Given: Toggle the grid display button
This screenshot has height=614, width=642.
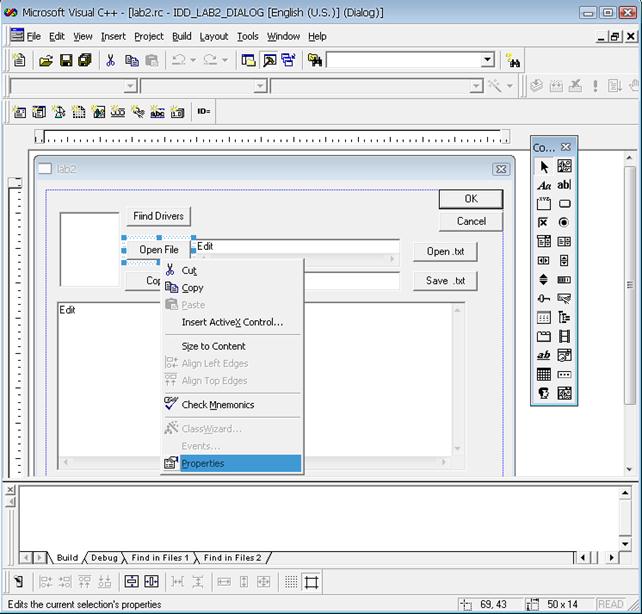Looking at the screenshot, I should [290, 581].
